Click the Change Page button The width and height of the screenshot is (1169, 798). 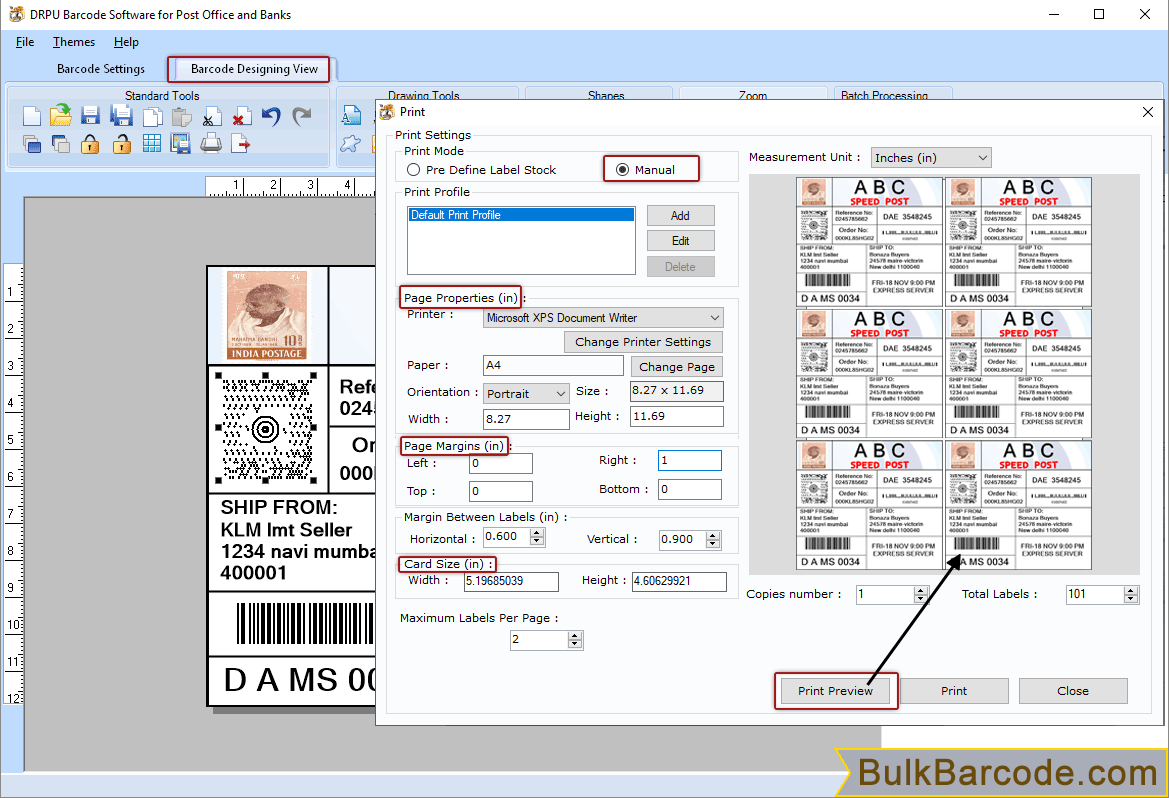coord(677,367)
